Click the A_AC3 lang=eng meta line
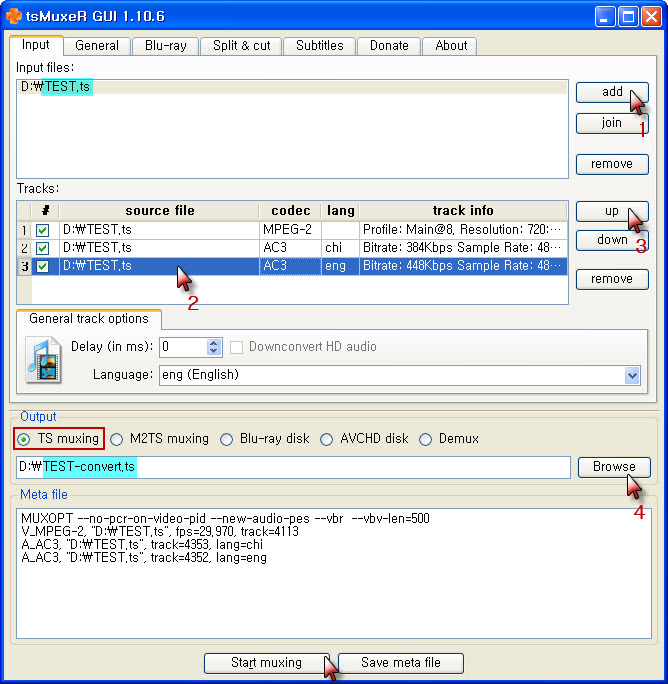This screenshot has width=668, height=684. point(144,558)
